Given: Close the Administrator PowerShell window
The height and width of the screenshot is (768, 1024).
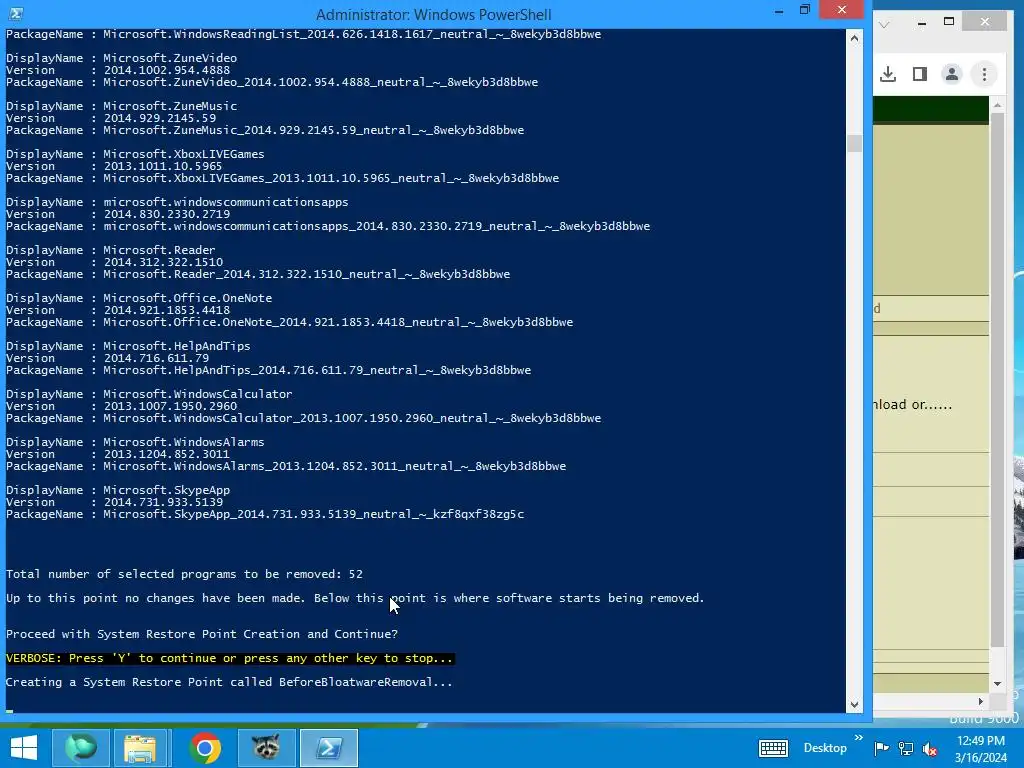Looking at the screenshot, I should pyautogui.click(x=842, y=10).
